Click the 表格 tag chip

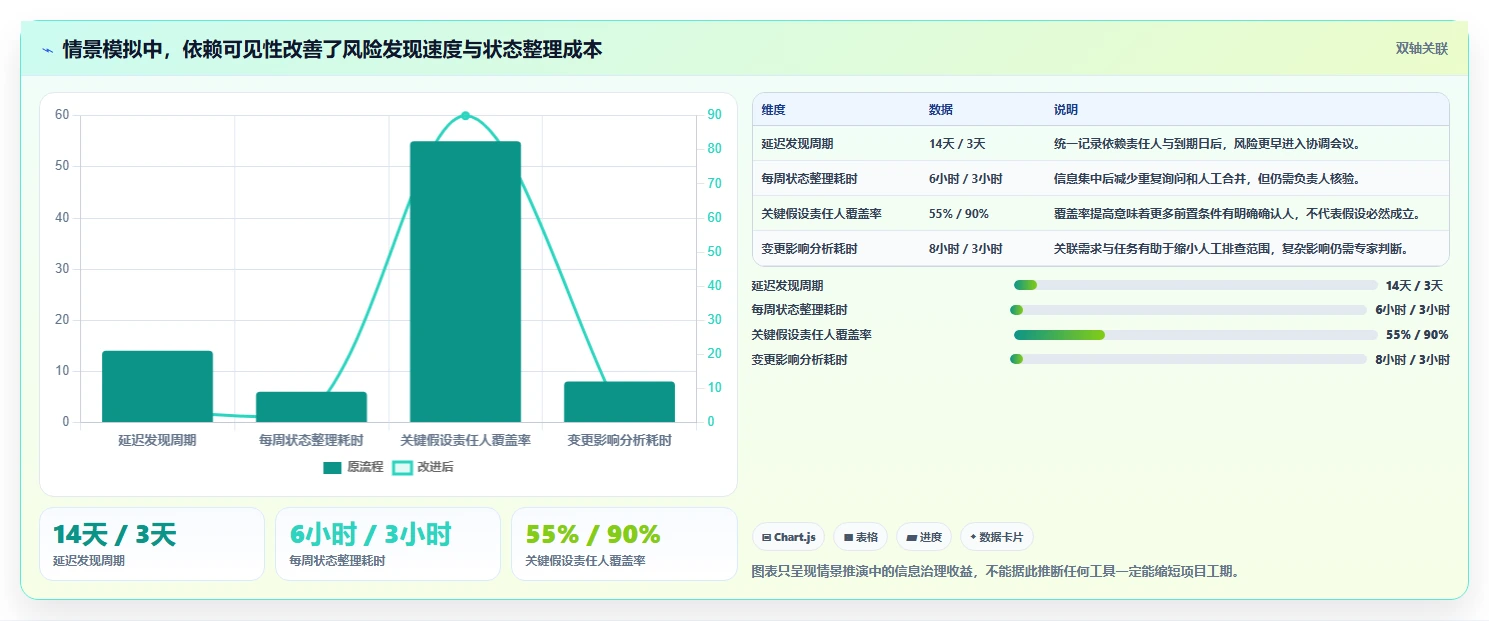click(x=861, y=537)
